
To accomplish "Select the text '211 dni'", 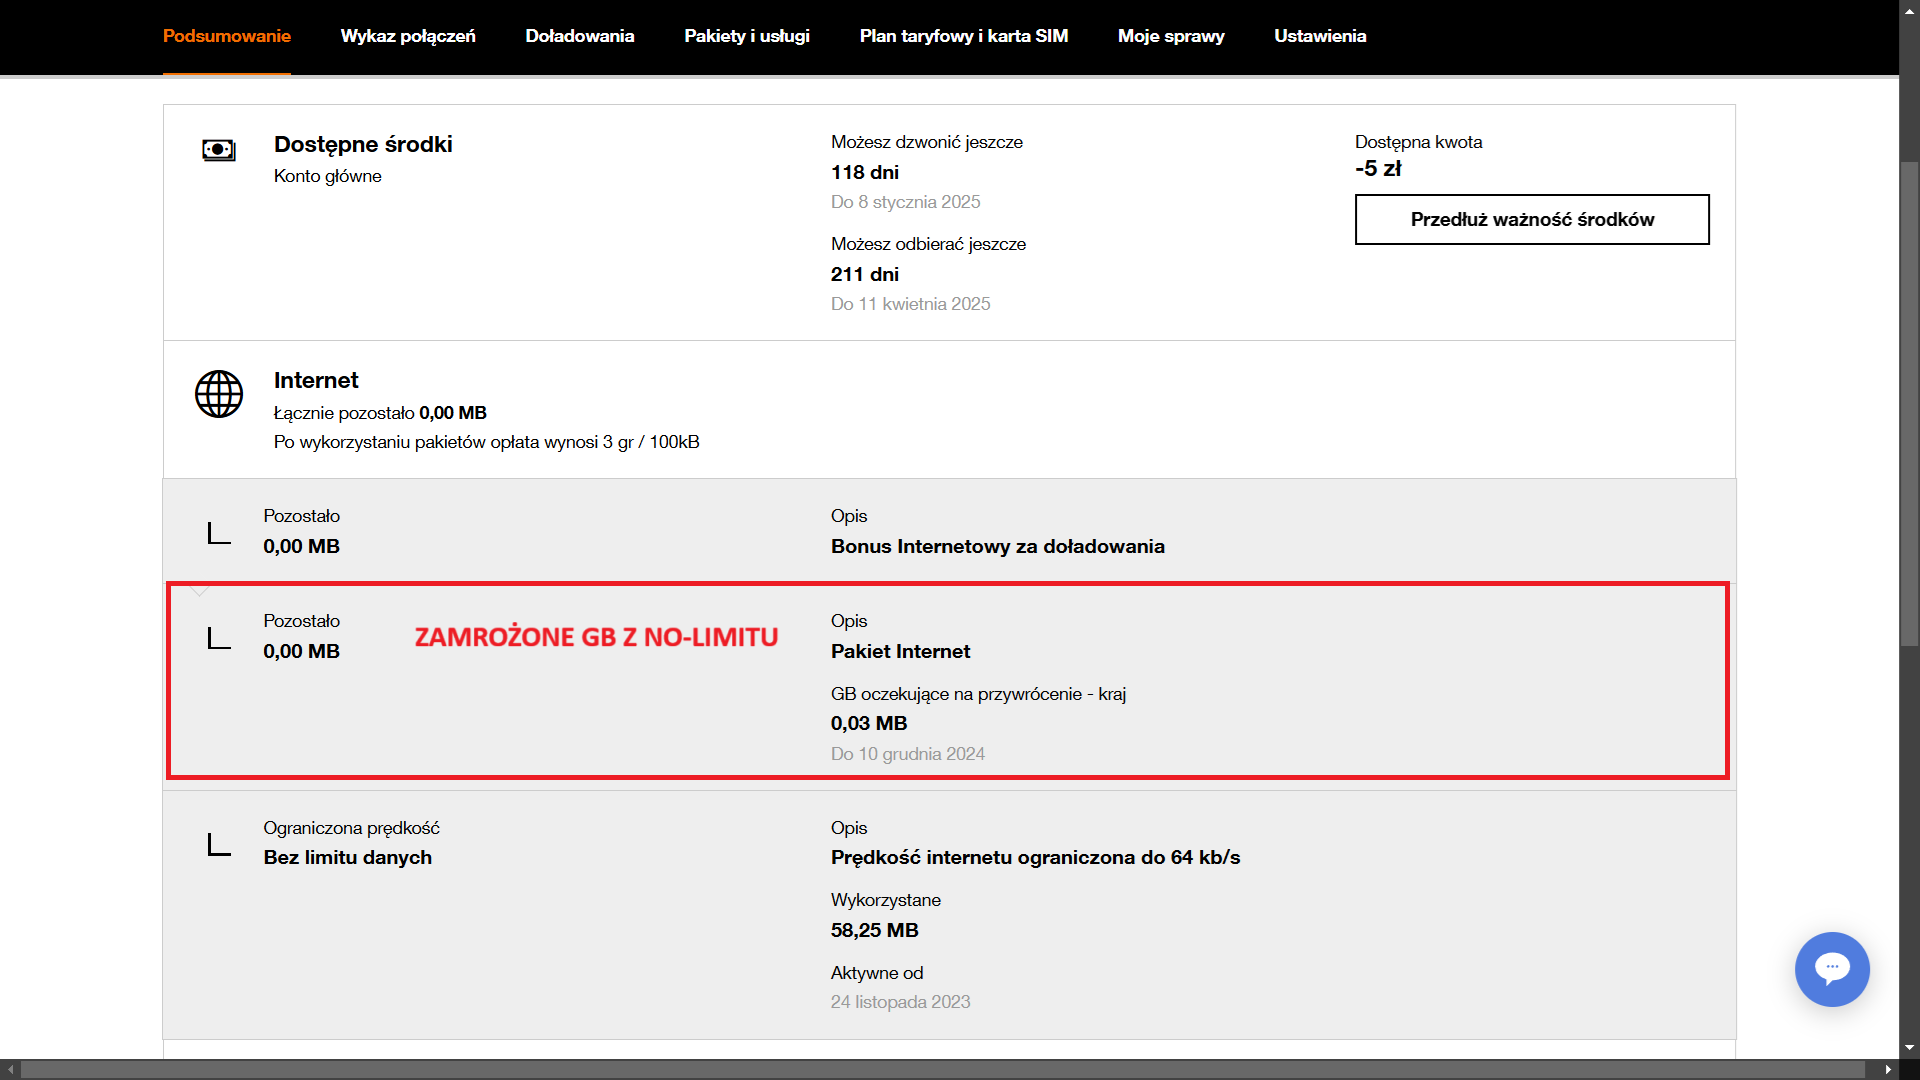I will pos(865,274).
